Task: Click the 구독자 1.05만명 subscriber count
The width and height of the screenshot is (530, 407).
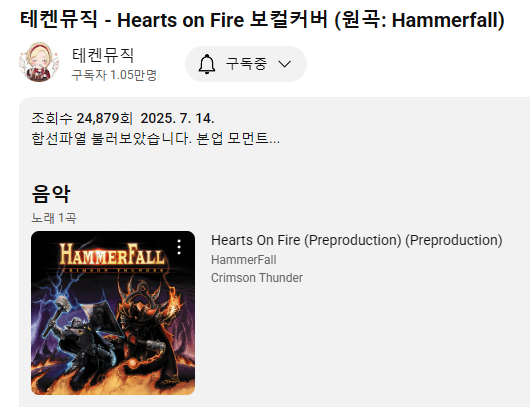Action: 114,75
